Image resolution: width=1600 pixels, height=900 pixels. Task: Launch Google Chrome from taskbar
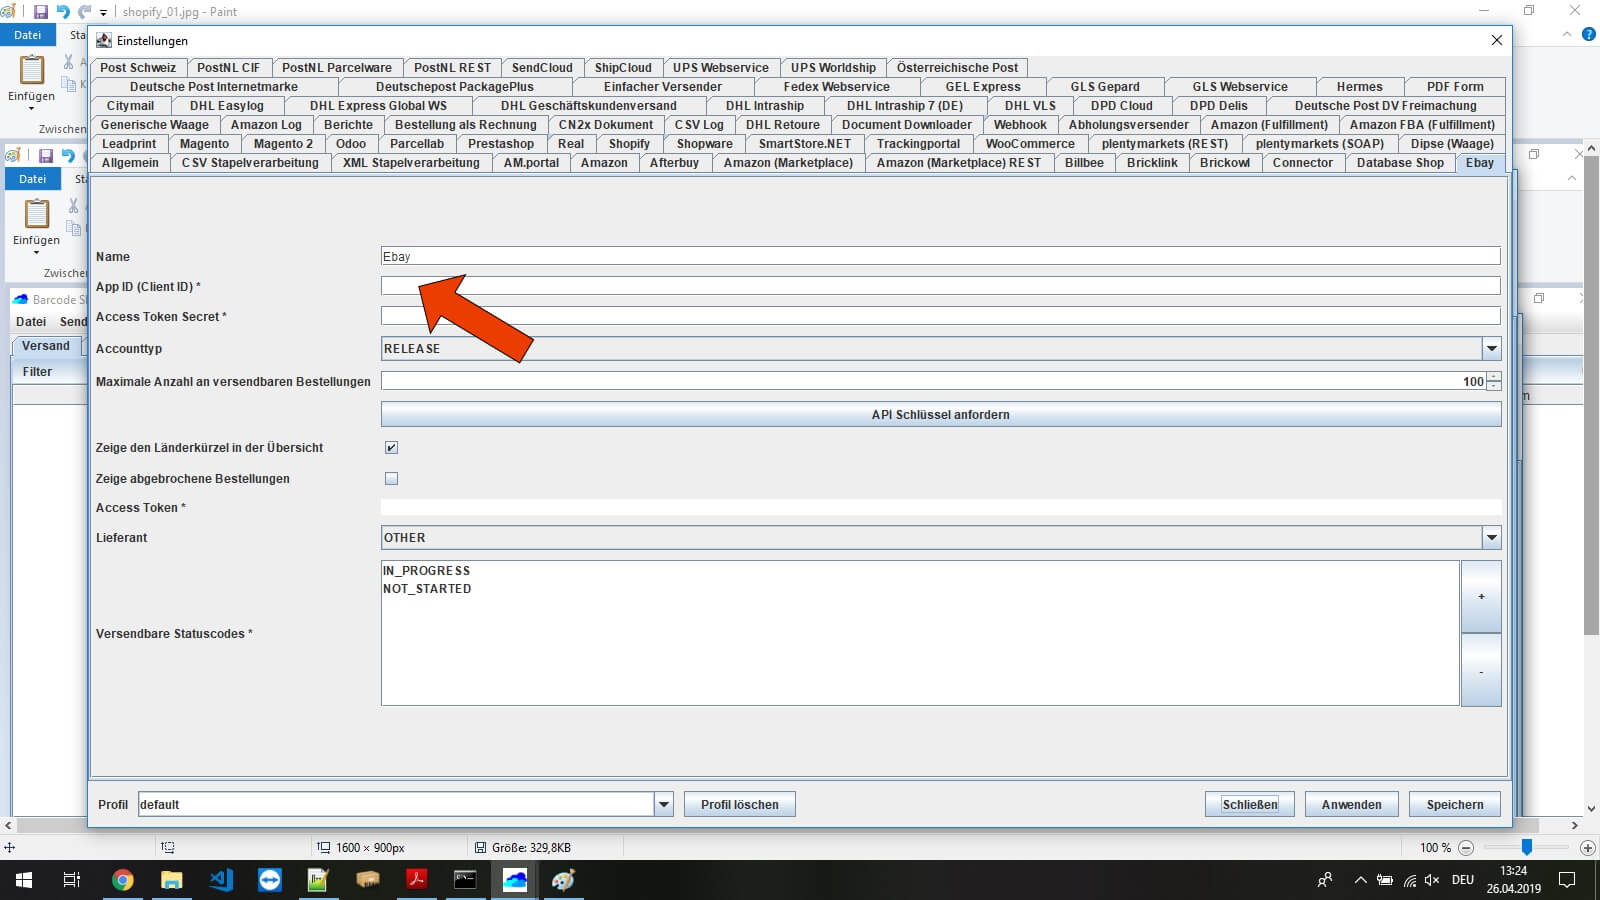(x=123, y=880)
